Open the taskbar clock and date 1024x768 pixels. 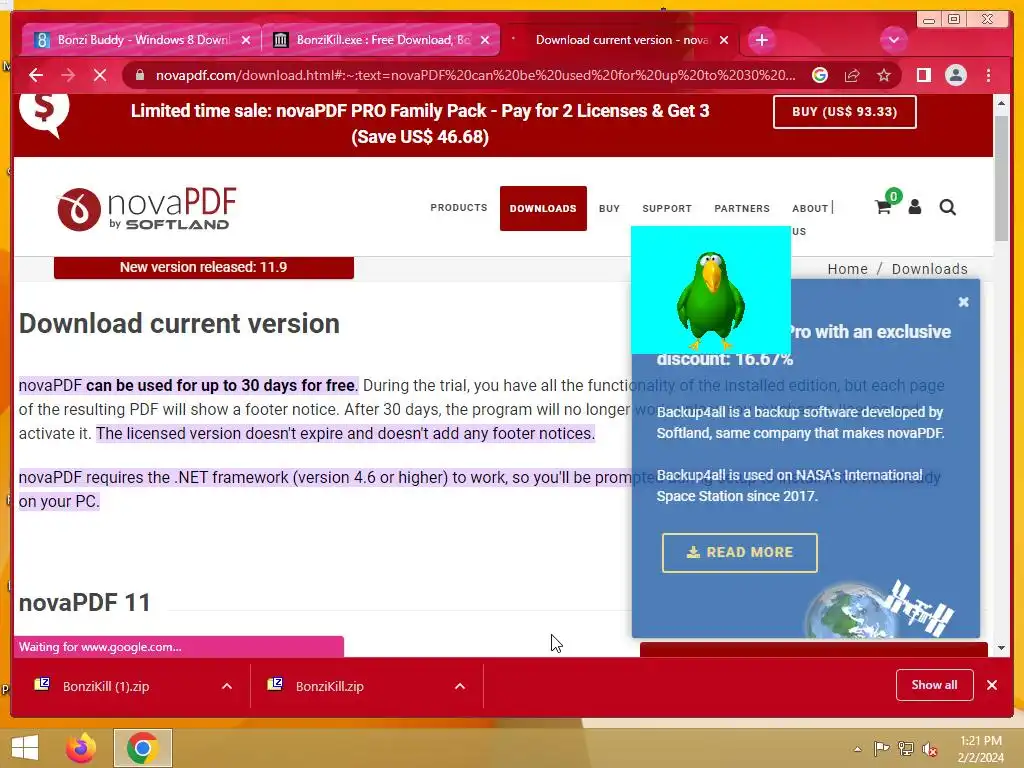pyautogui.click(x=980, y=749)
